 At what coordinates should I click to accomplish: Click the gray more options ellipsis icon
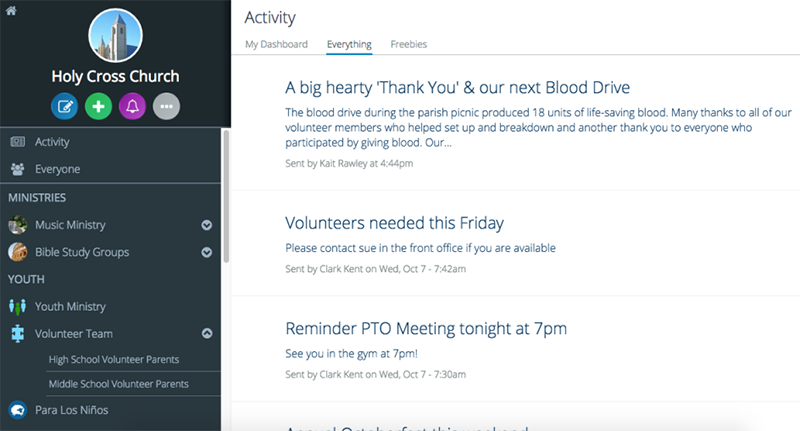[167, 105]
